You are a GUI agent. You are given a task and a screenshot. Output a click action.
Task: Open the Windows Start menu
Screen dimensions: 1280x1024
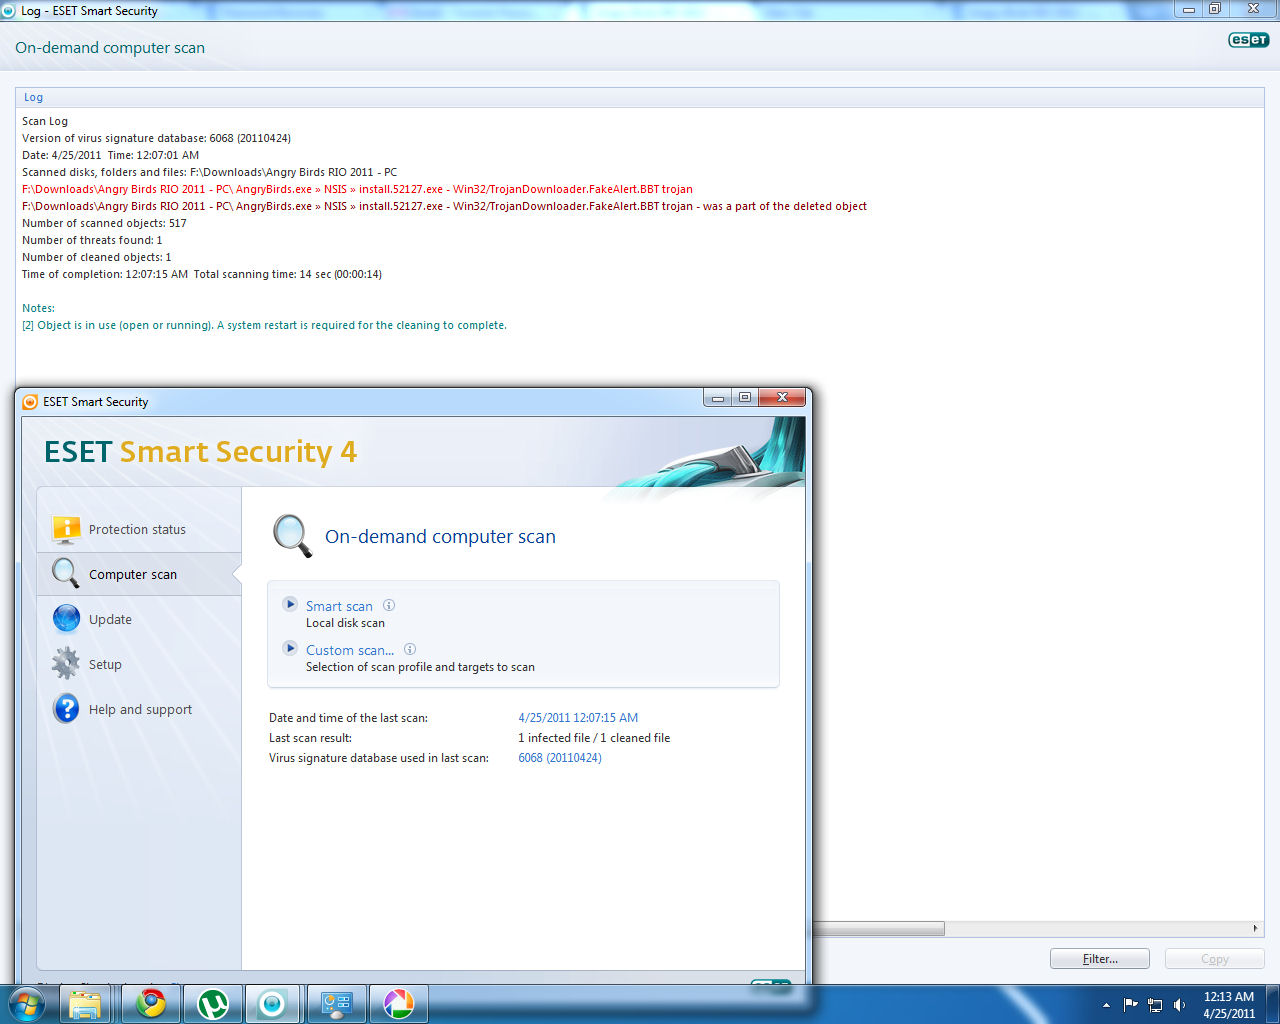(27, 1004)
